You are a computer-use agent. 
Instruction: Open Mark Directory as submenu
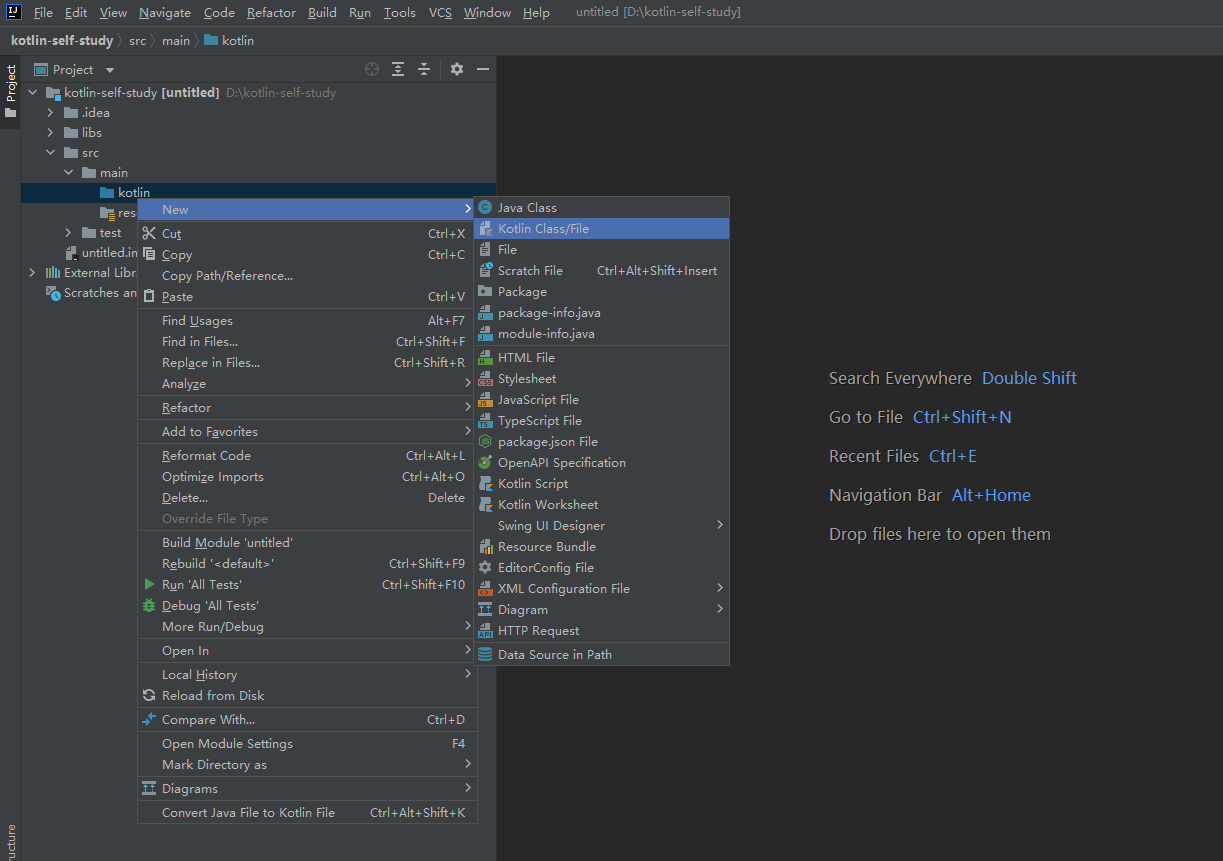pos(307,765)
